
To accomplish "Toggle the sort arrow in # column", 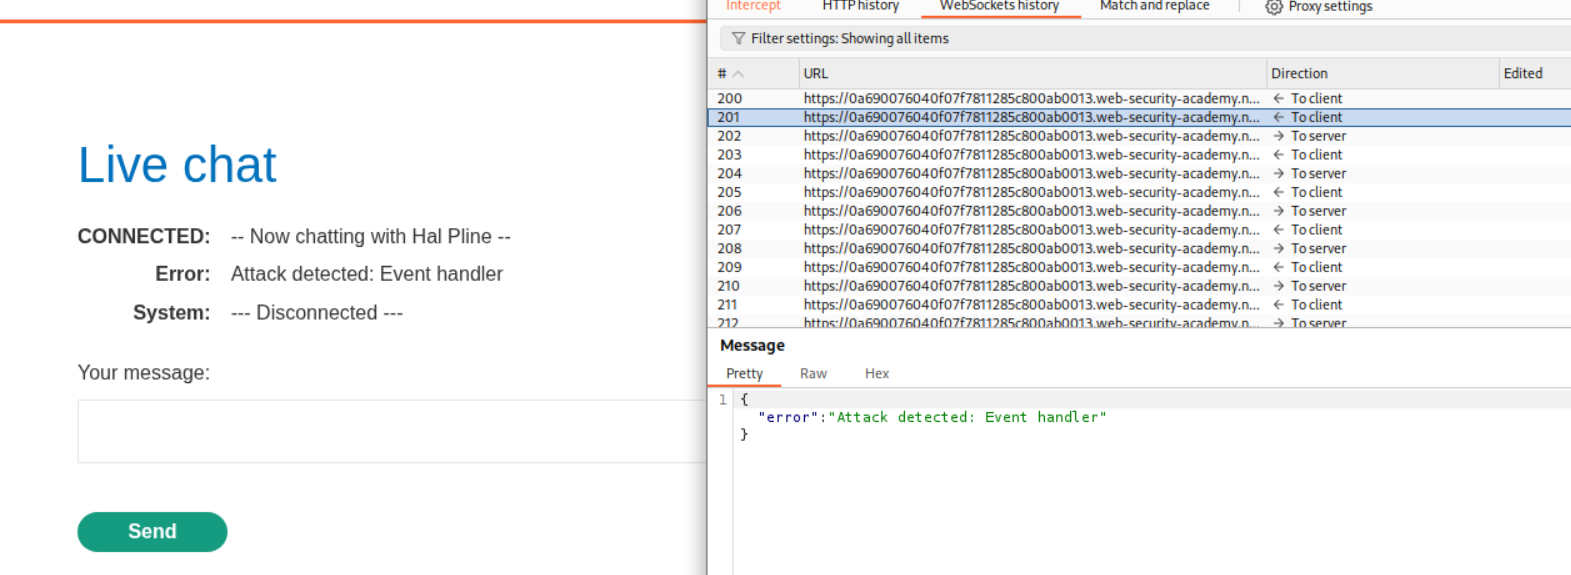I will [739, 74].
